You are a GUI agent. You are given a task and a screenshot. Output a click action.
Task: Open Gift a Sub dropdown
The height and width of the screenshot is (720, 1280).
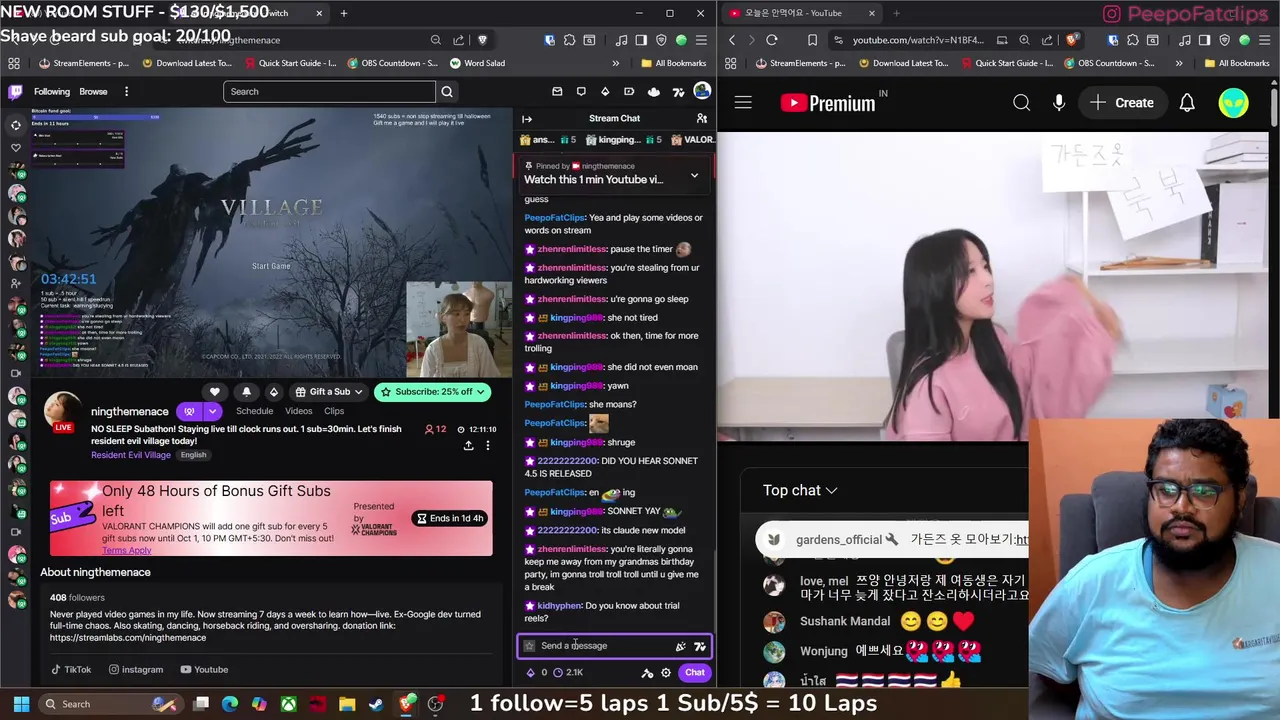tap(329, 392)
